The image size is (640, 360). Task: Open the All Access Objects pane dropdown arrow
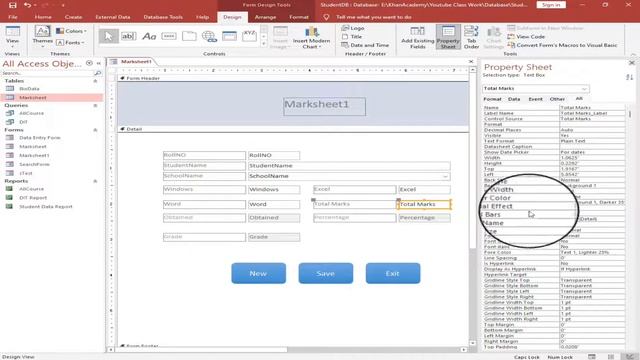coord(89,63)
